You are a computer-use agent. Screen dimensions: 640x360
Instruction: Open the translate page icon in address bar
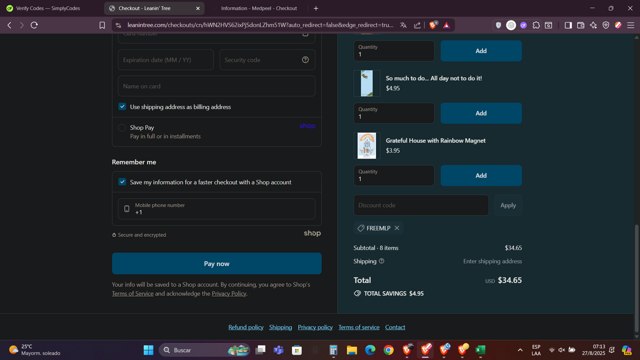tap(403, 25)
